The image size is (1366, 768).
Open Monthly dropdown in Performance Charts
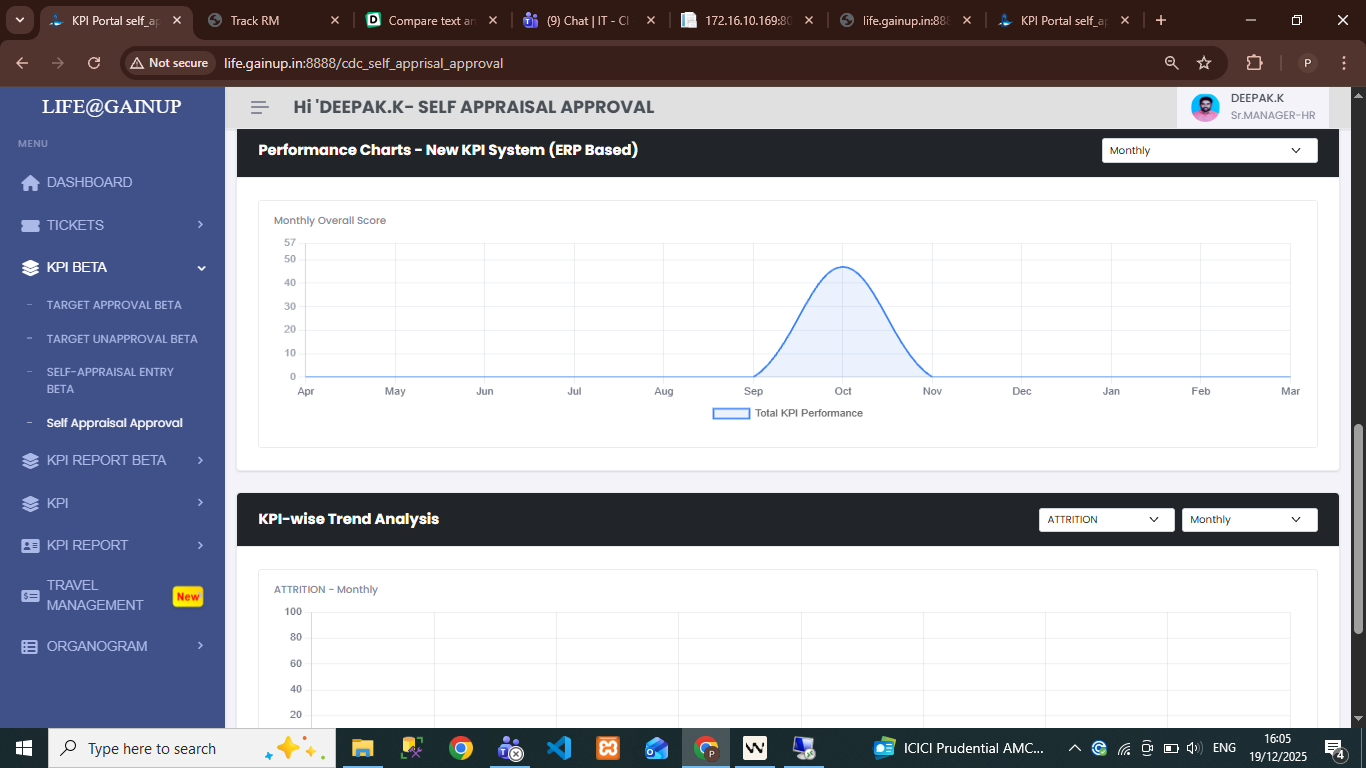(x=1209, y=151)
